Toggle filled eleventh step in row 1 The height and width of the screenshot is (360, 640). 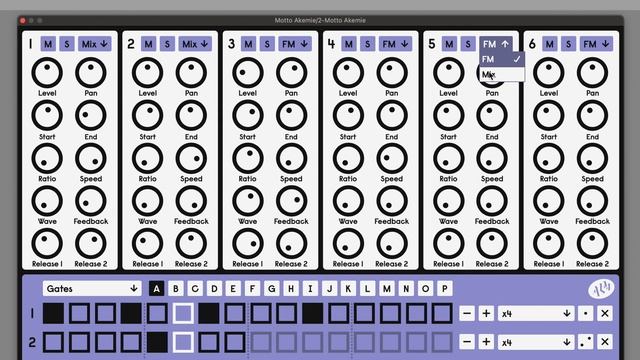pyautogui.click(x=313, y=313)
